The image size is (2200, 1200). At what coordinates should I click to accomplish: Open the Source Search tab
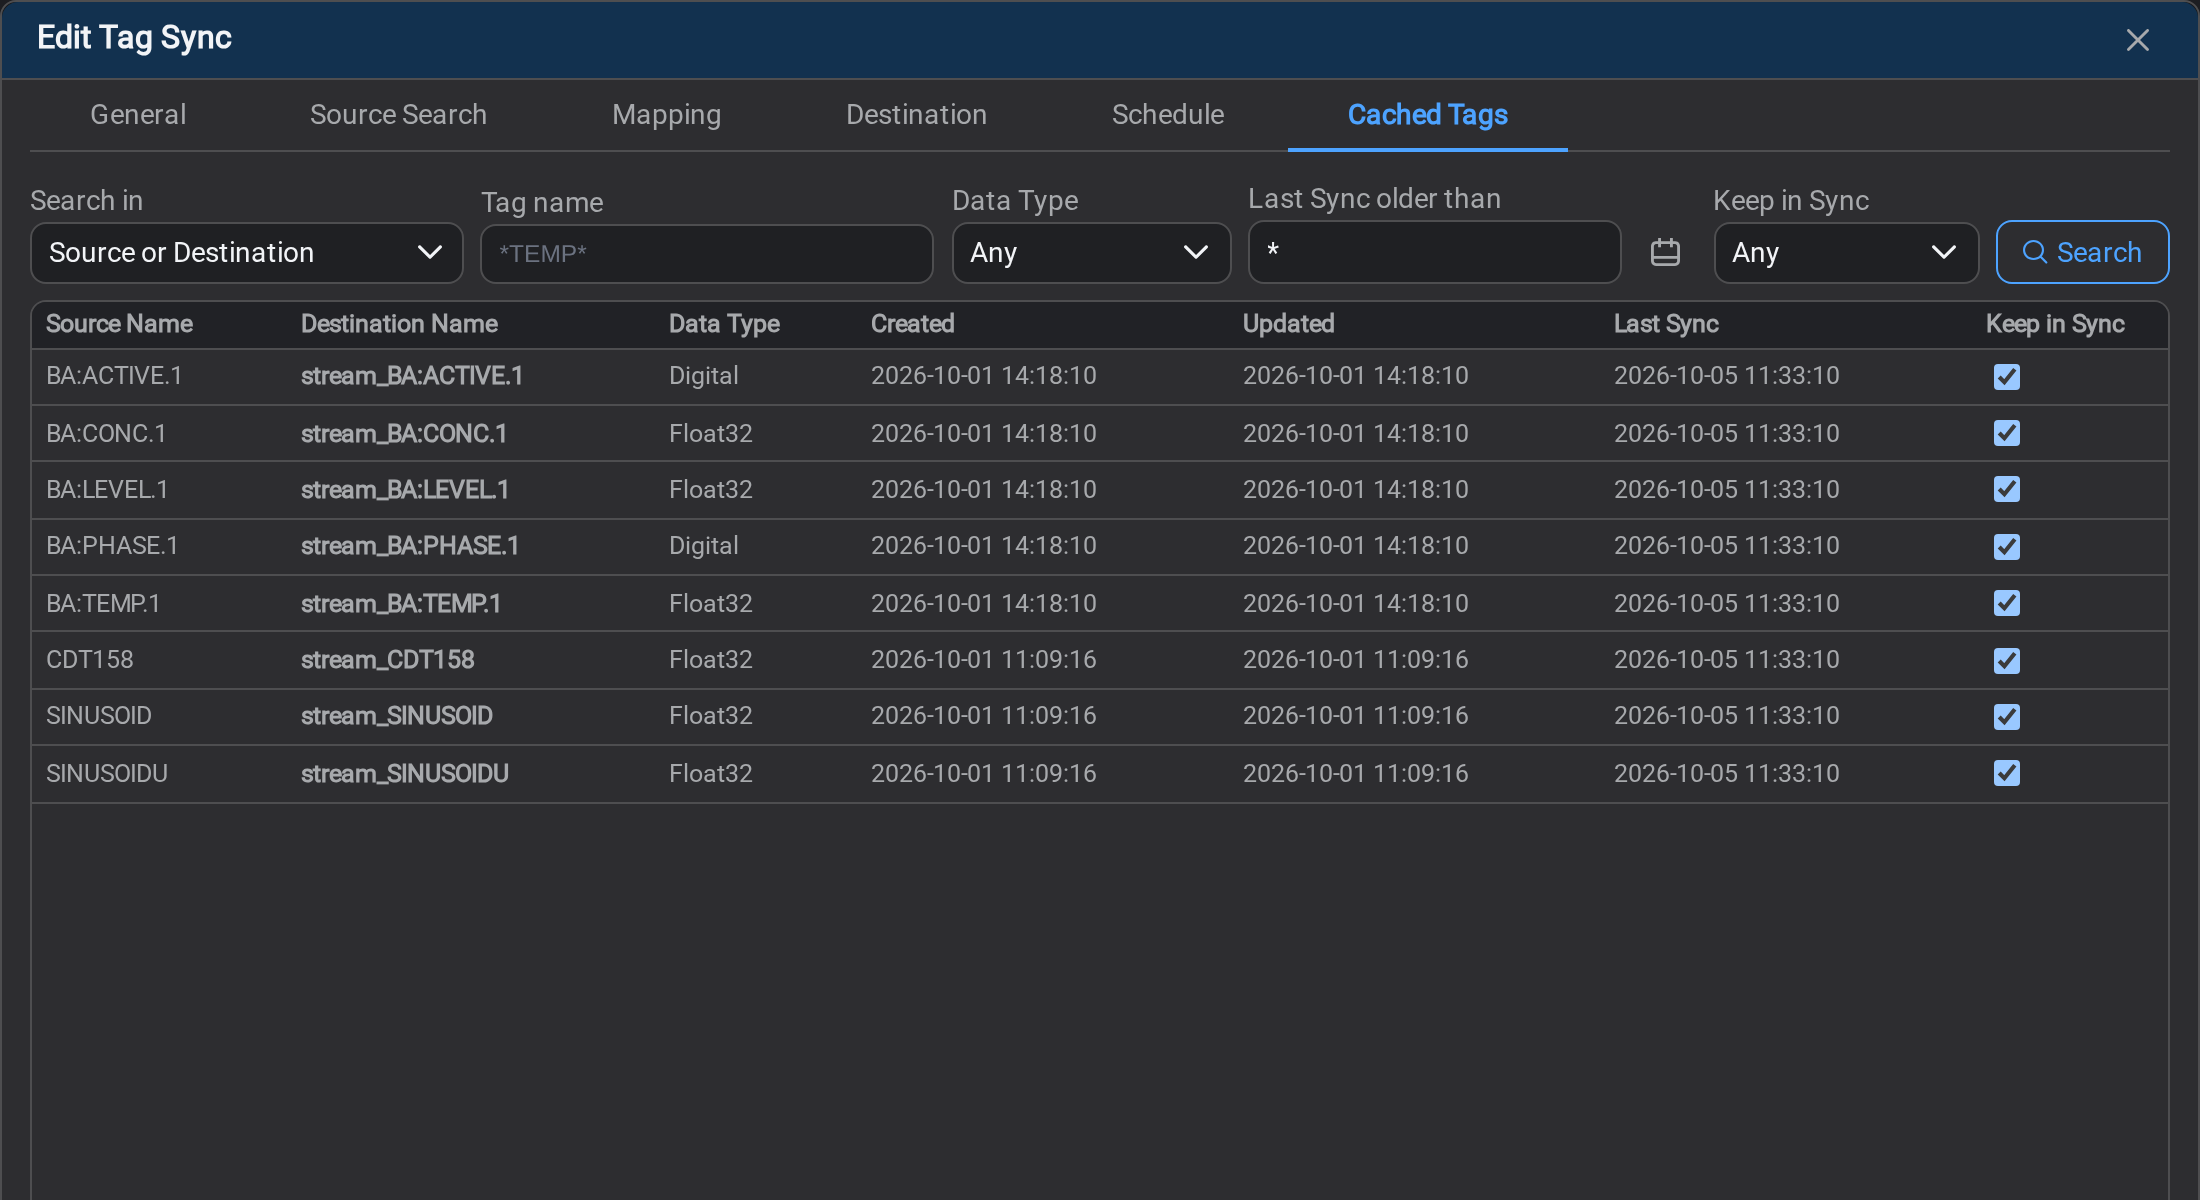pyautogui.click(x=398, y=115)
